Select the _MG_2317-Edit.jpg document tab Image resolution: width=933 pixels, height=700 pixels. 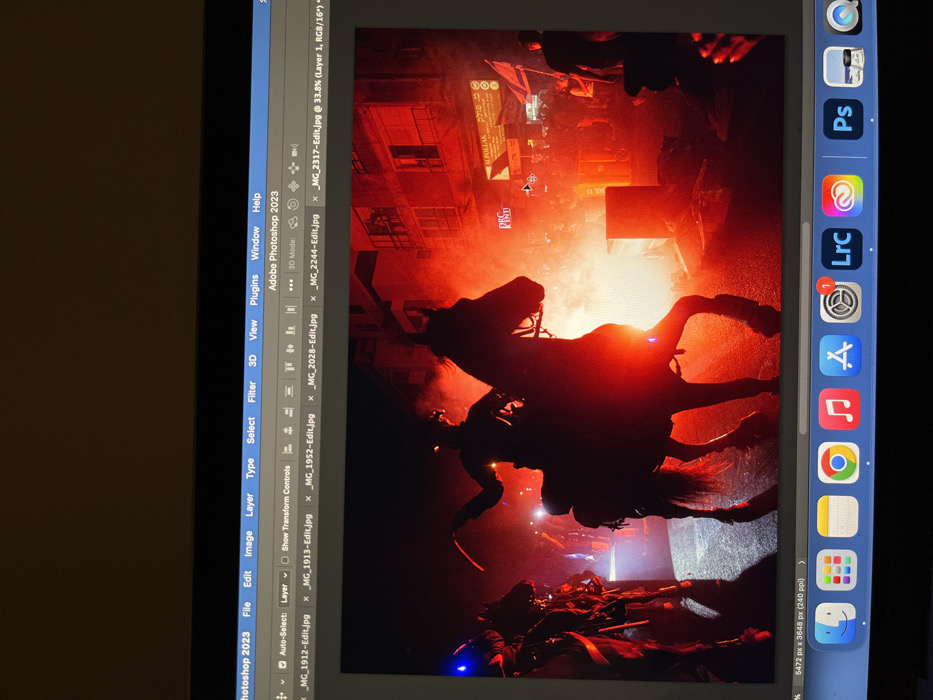(x=318, y=95)
